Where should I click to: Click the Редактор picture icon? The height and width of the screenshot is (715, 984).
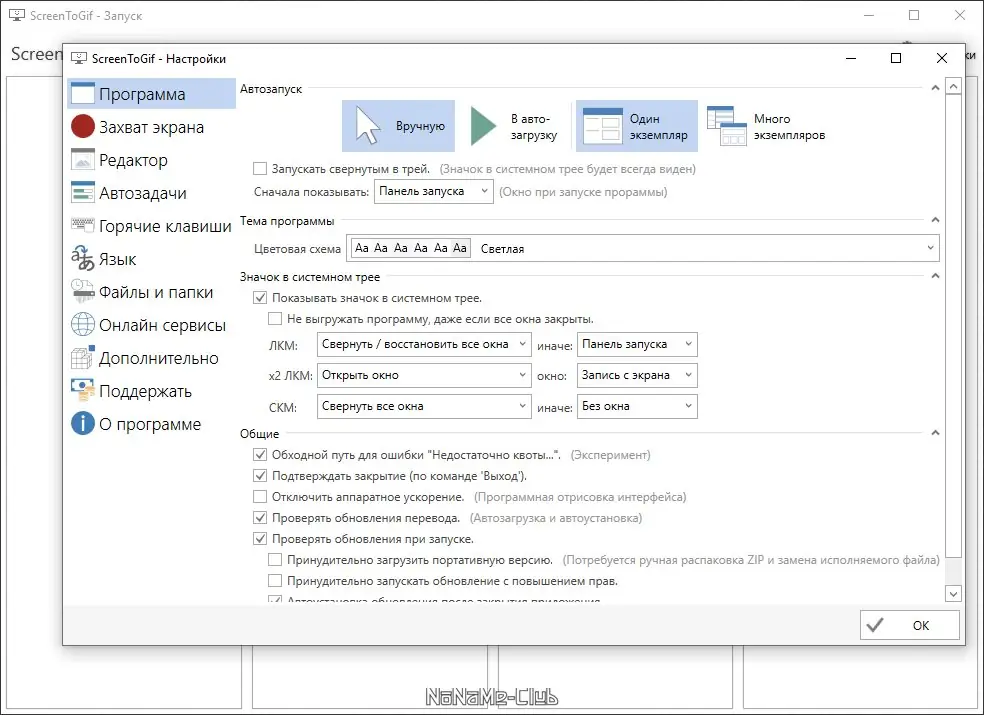tap(82, 159)
